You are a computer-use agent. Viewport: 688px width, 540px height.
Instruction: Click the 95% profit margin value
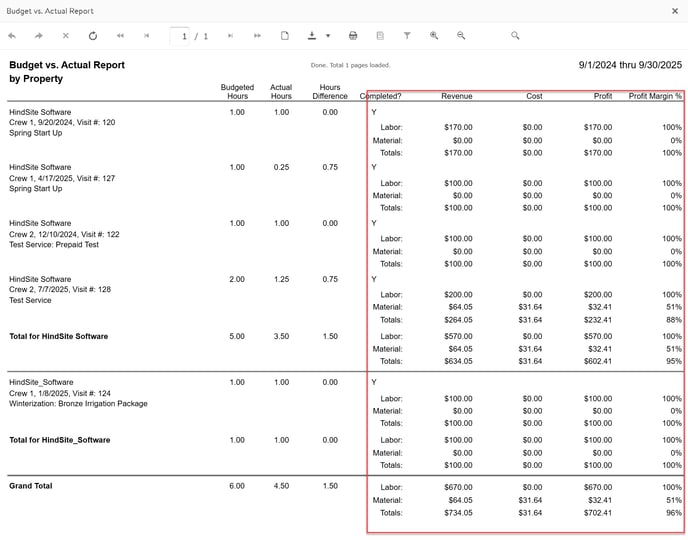(x=674, y=361)
